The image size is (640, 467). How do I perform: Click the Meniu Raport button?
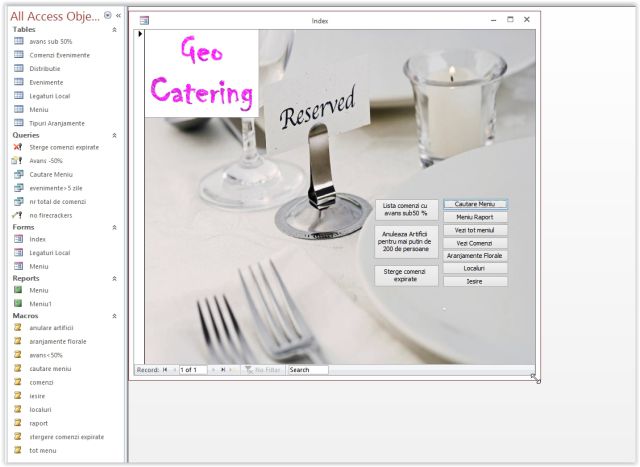tap(475, 217)
